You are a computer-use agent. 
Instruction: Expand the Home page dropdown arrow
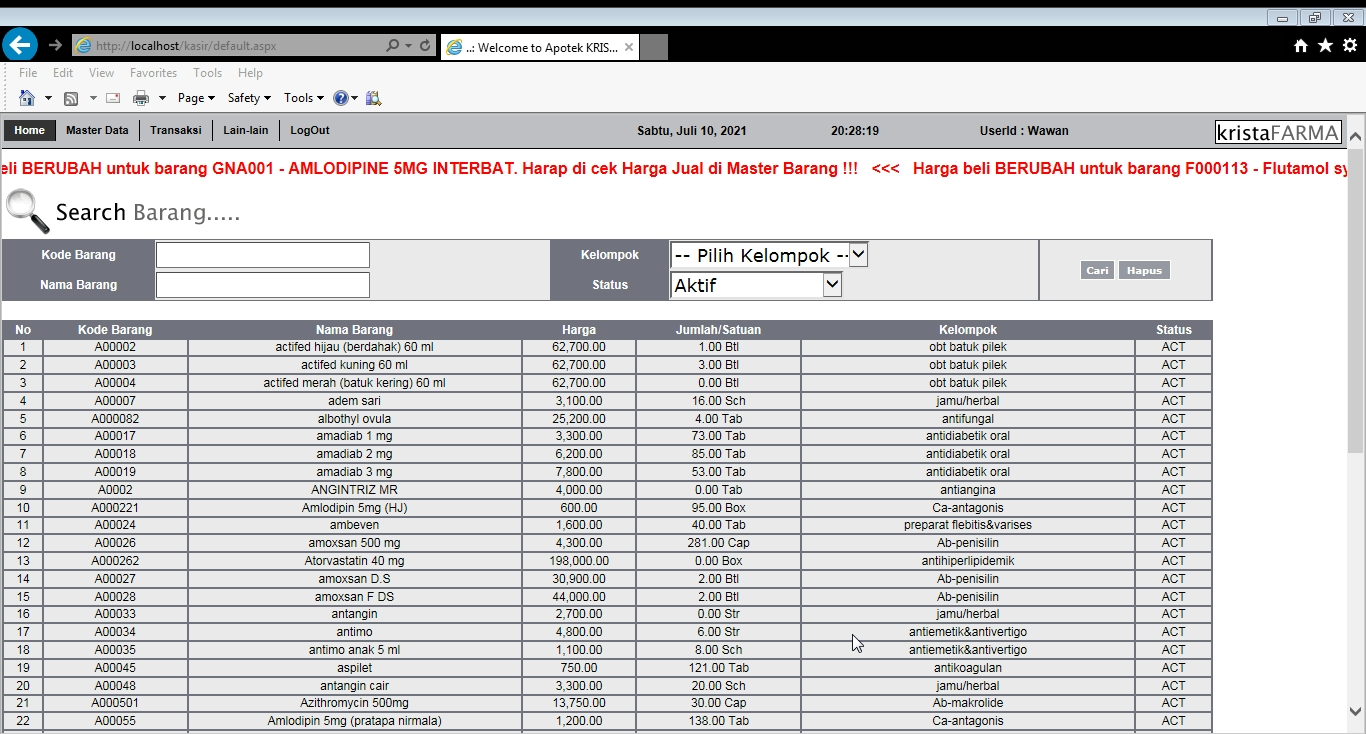(x=48, y=98)
